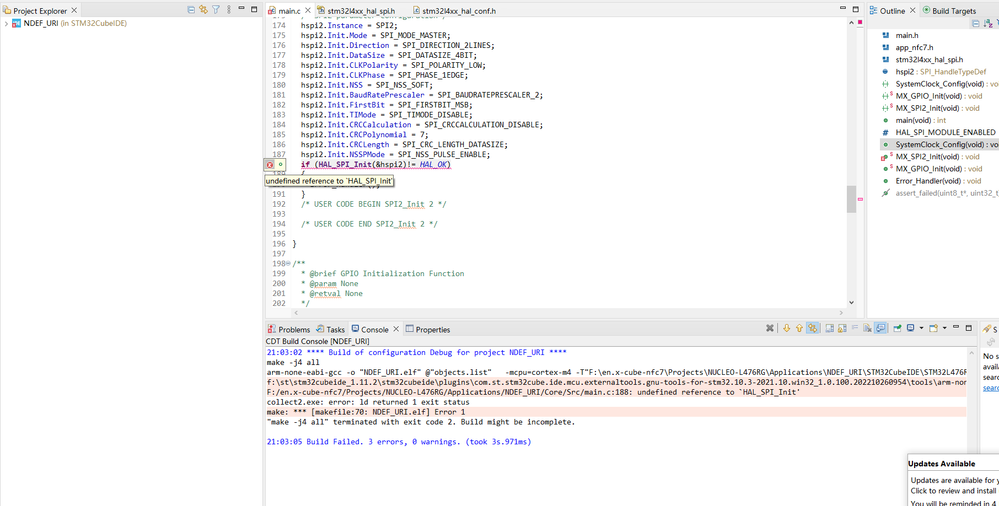This screenshot has width=999, height=506.
Task: Select main(void) in Outline
Action: tap(920, 120)
